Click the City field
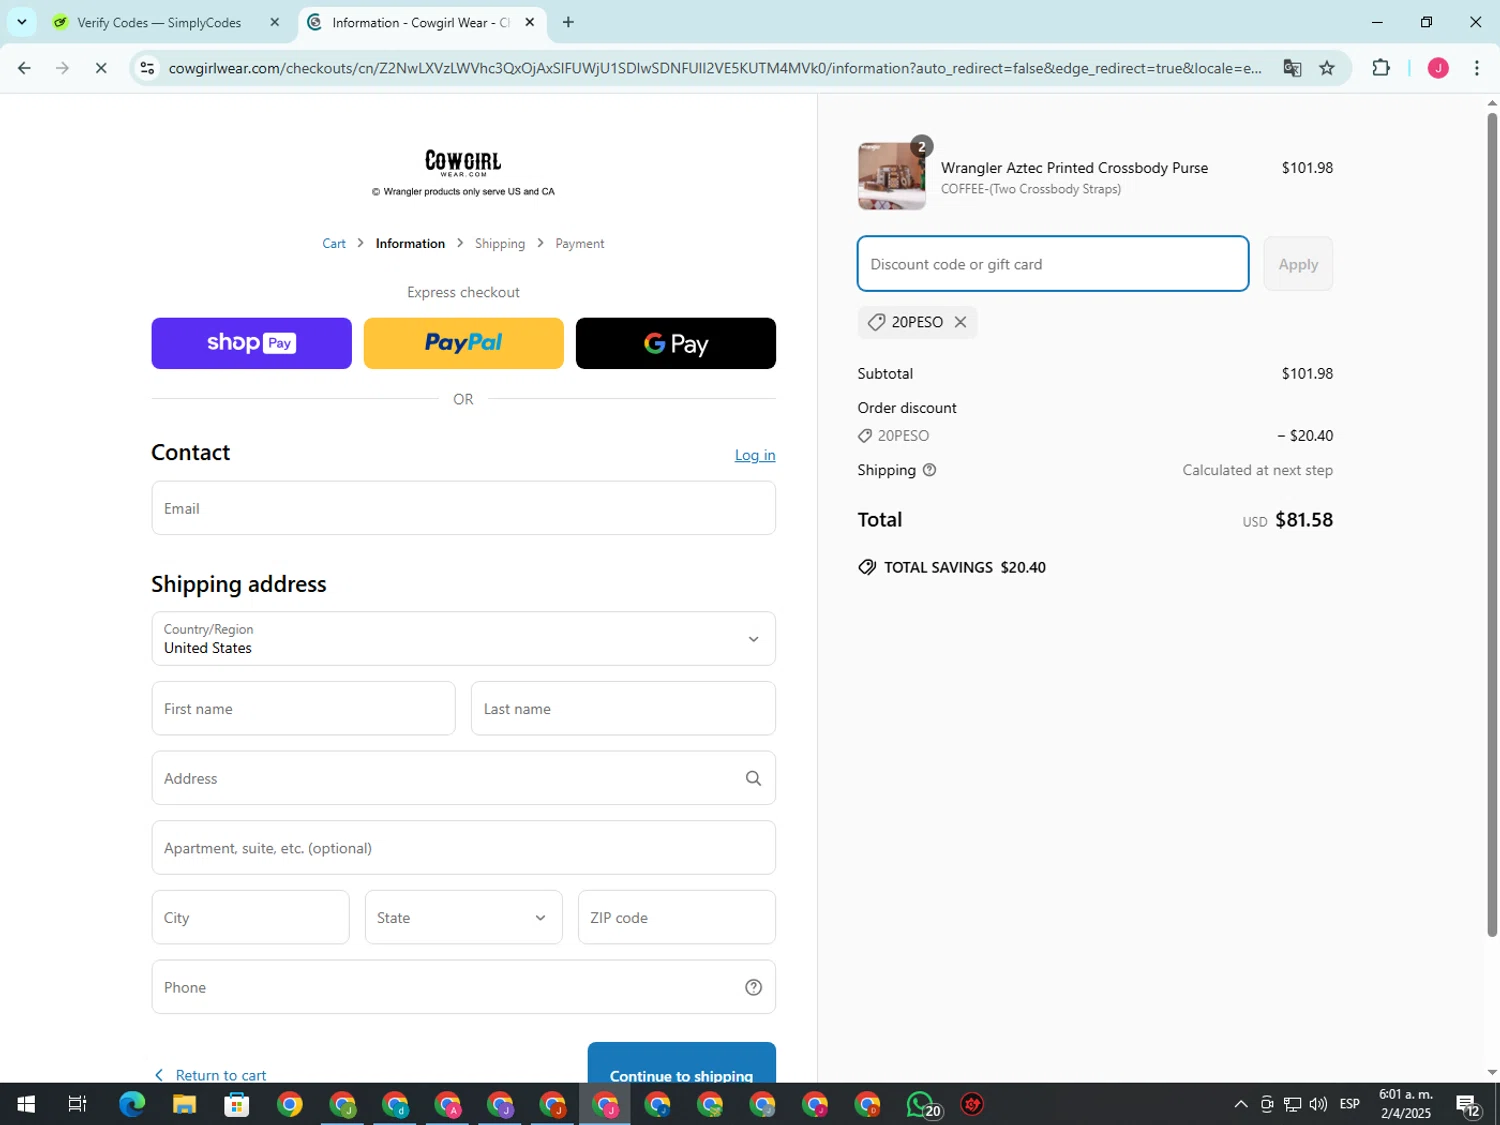This screenshot has height=1125, width=1500. tap(250, 917)
